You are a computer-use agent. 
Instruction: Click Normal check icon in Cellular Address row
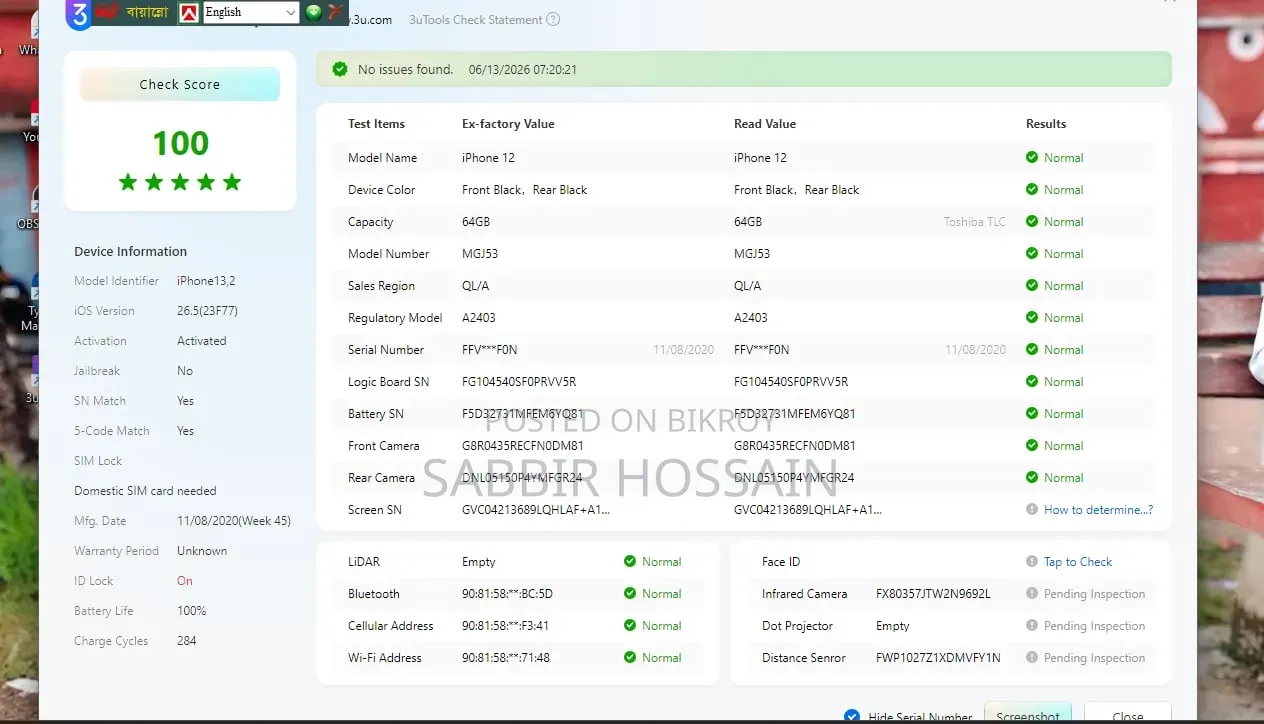coord(630,625)
